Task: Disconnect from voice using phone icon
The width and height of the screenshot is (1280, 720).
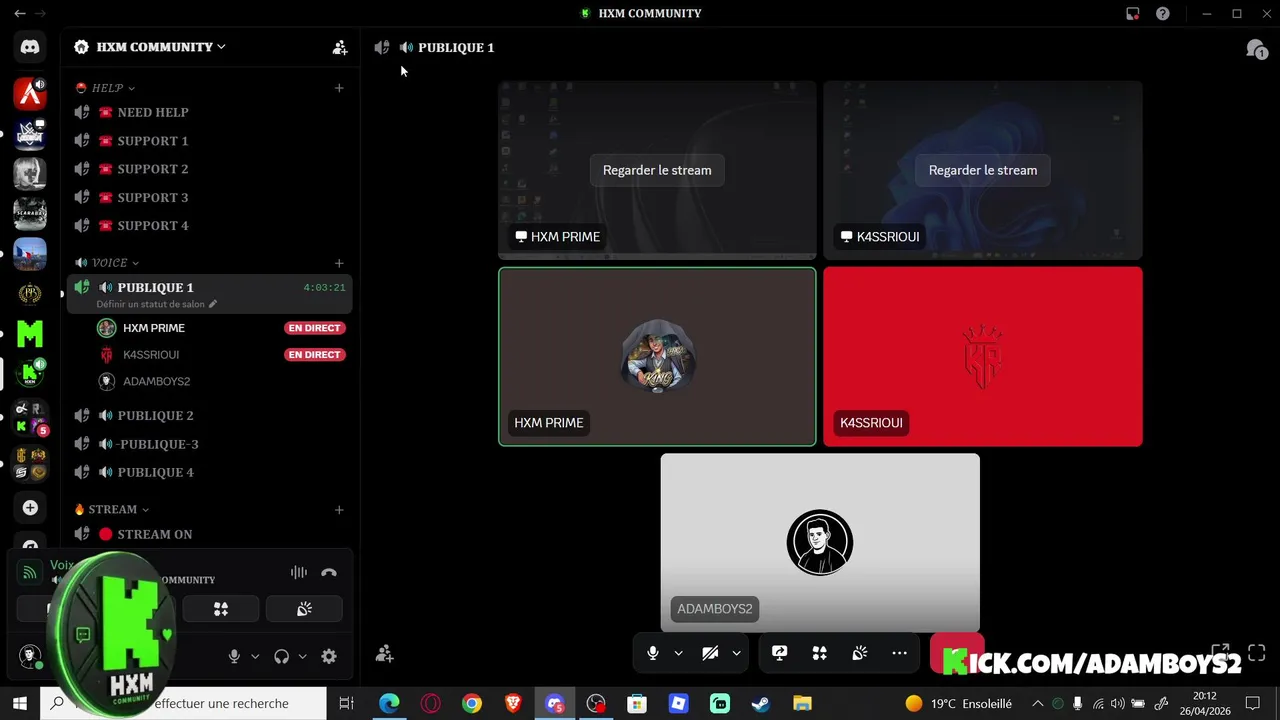Action: [329, 573]
